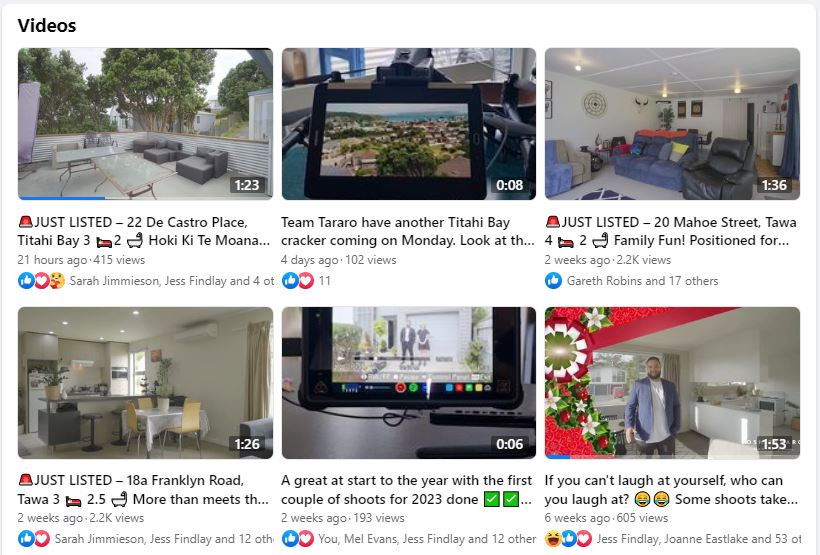This screenshot has height=555, width=820.
Task: Open the '11' reactions count on Team Tararo video
Action: point(325,281)
